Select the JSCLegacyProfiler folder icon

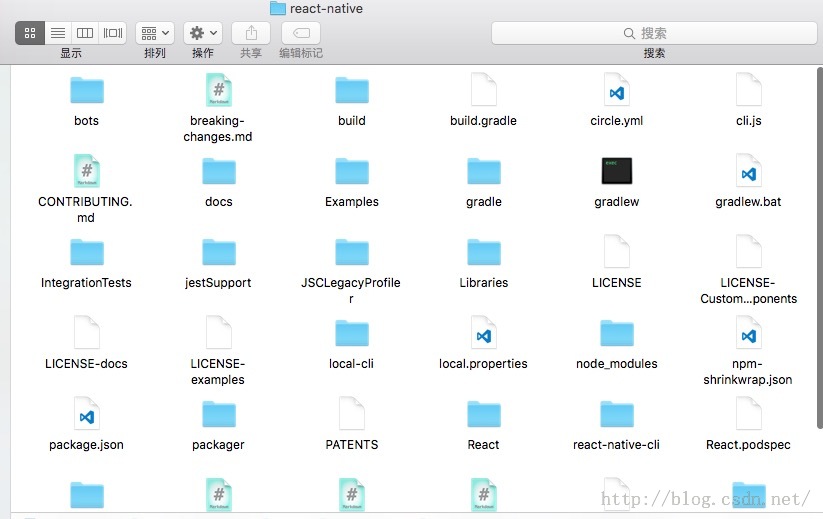[x=352, y=252]
